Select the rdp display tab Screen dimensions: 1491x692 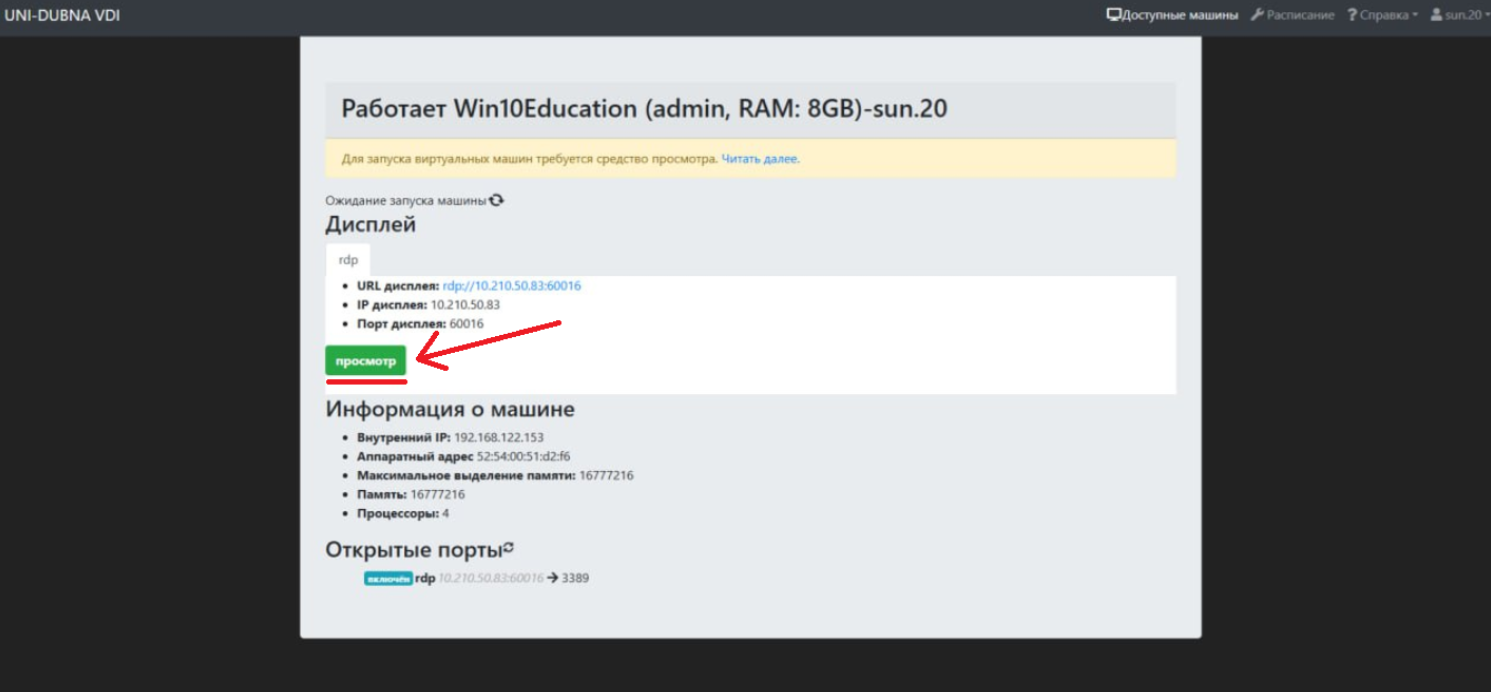pos(348,260)
